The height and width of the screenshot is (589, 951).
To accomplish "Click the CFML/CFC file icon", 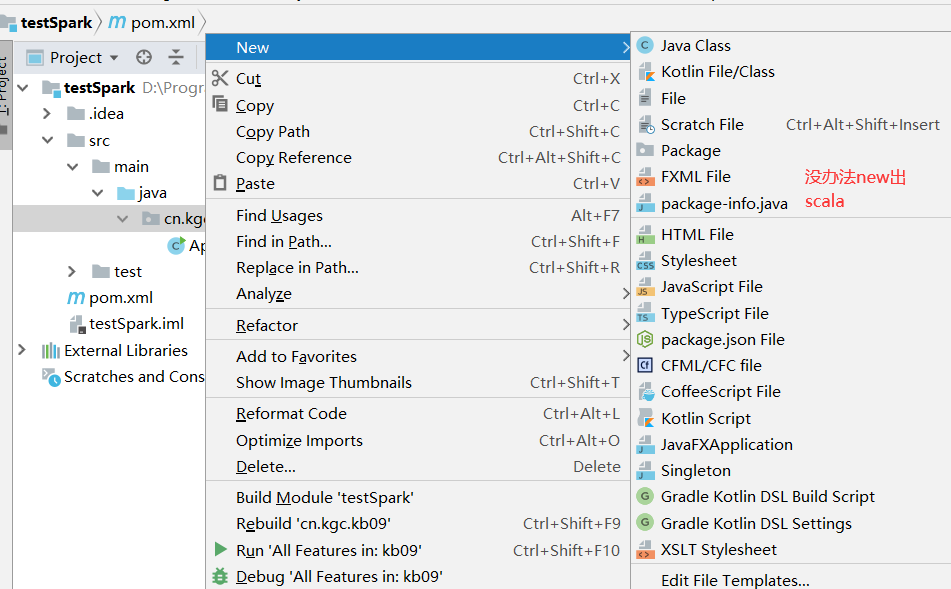I will (645, 365).
